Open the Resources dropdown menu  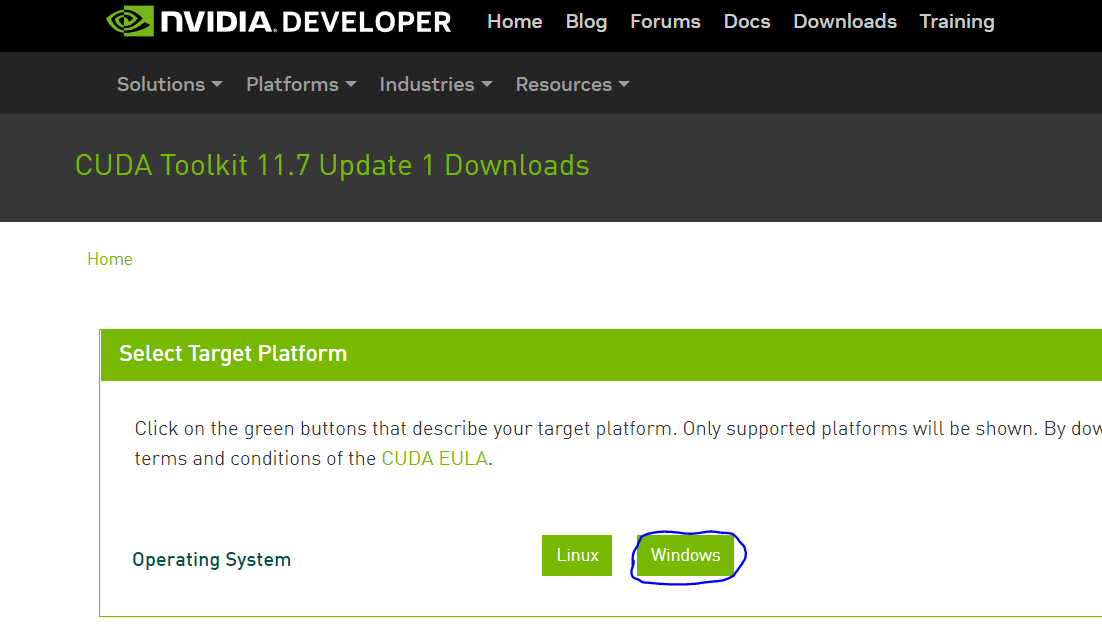572,84
